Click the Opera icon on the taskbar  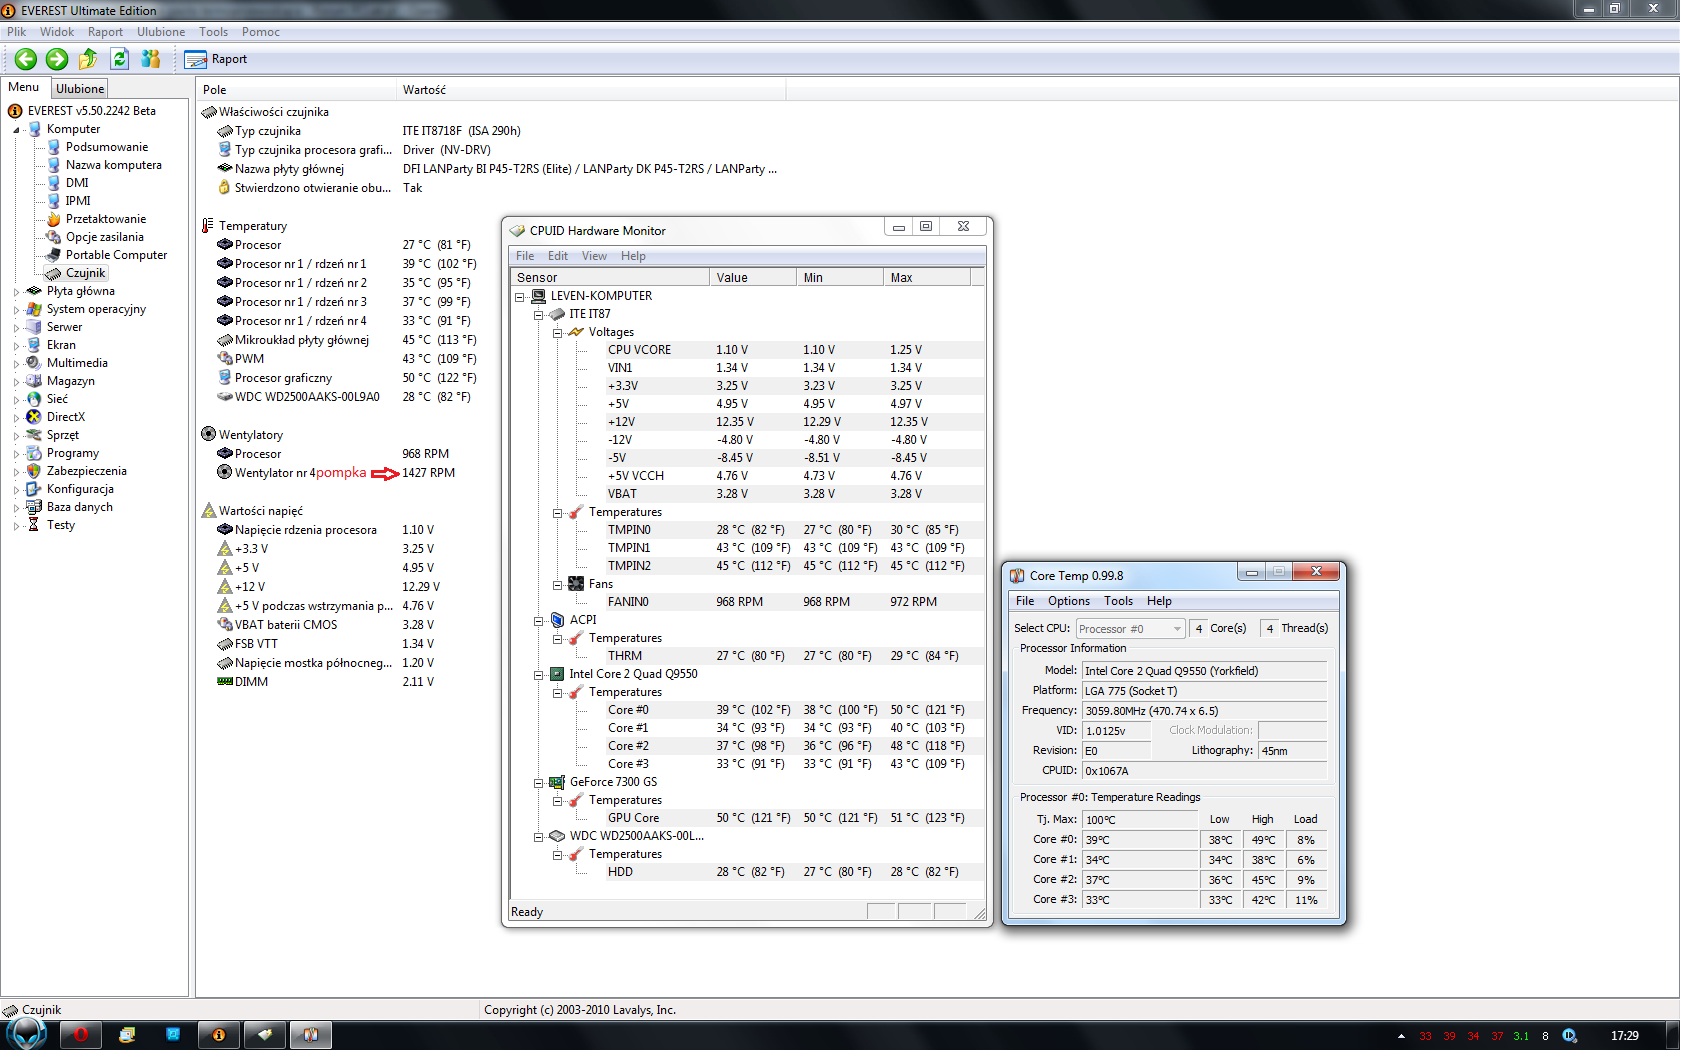[x=81, y=1035]
